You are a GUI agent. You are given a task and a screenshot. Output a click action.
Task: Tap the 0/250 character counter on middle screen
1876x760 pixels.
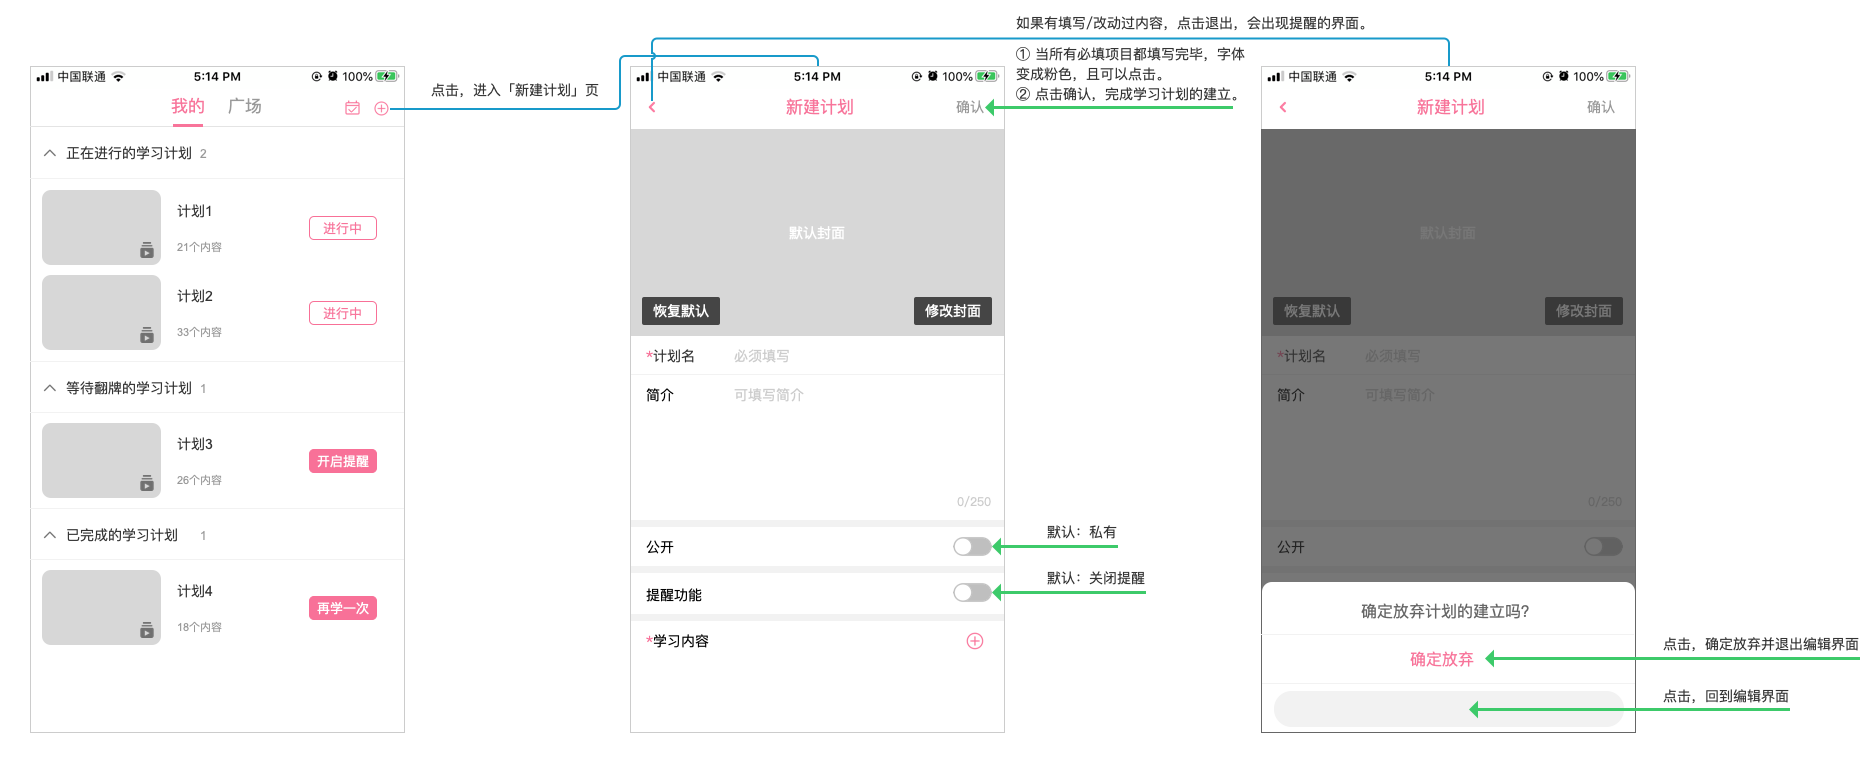point(973,502)
